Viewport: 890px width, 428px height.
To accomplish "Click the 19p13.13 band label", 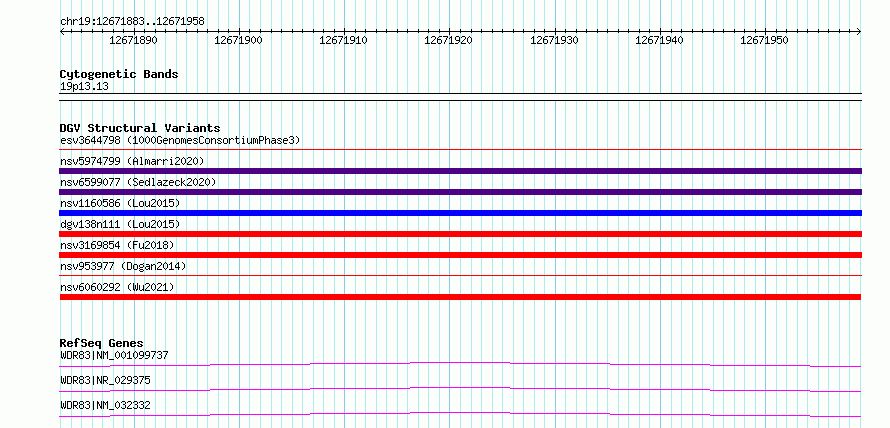I will click(84, 87).
